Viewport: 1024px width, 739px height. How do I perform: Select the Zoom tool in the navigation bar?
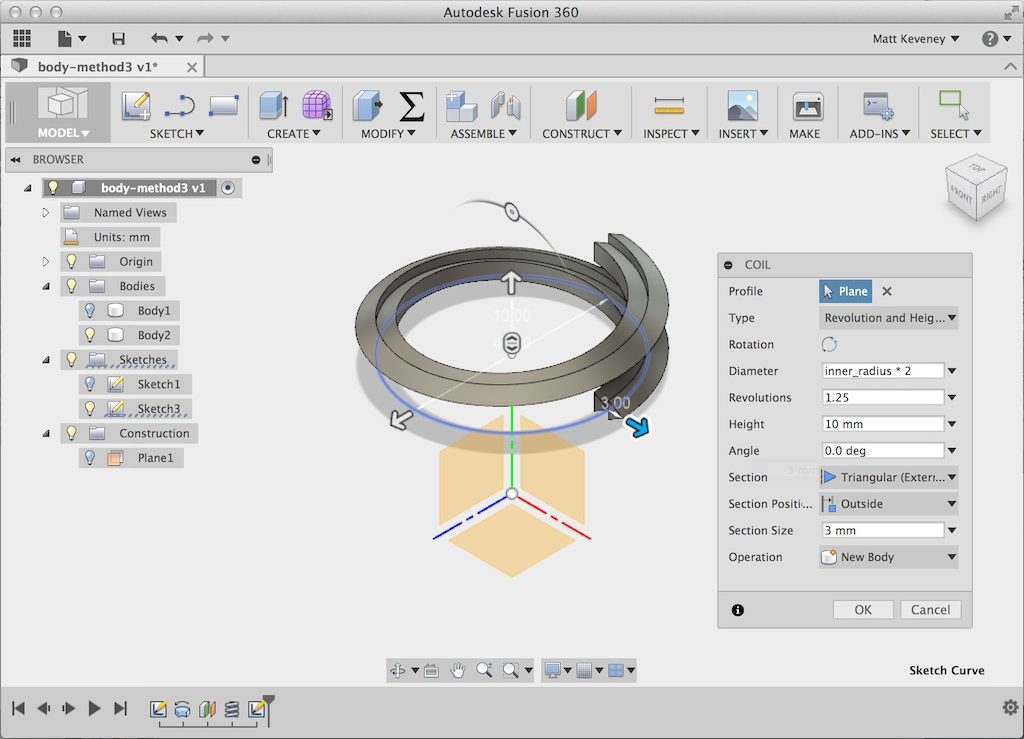(484, 670)
